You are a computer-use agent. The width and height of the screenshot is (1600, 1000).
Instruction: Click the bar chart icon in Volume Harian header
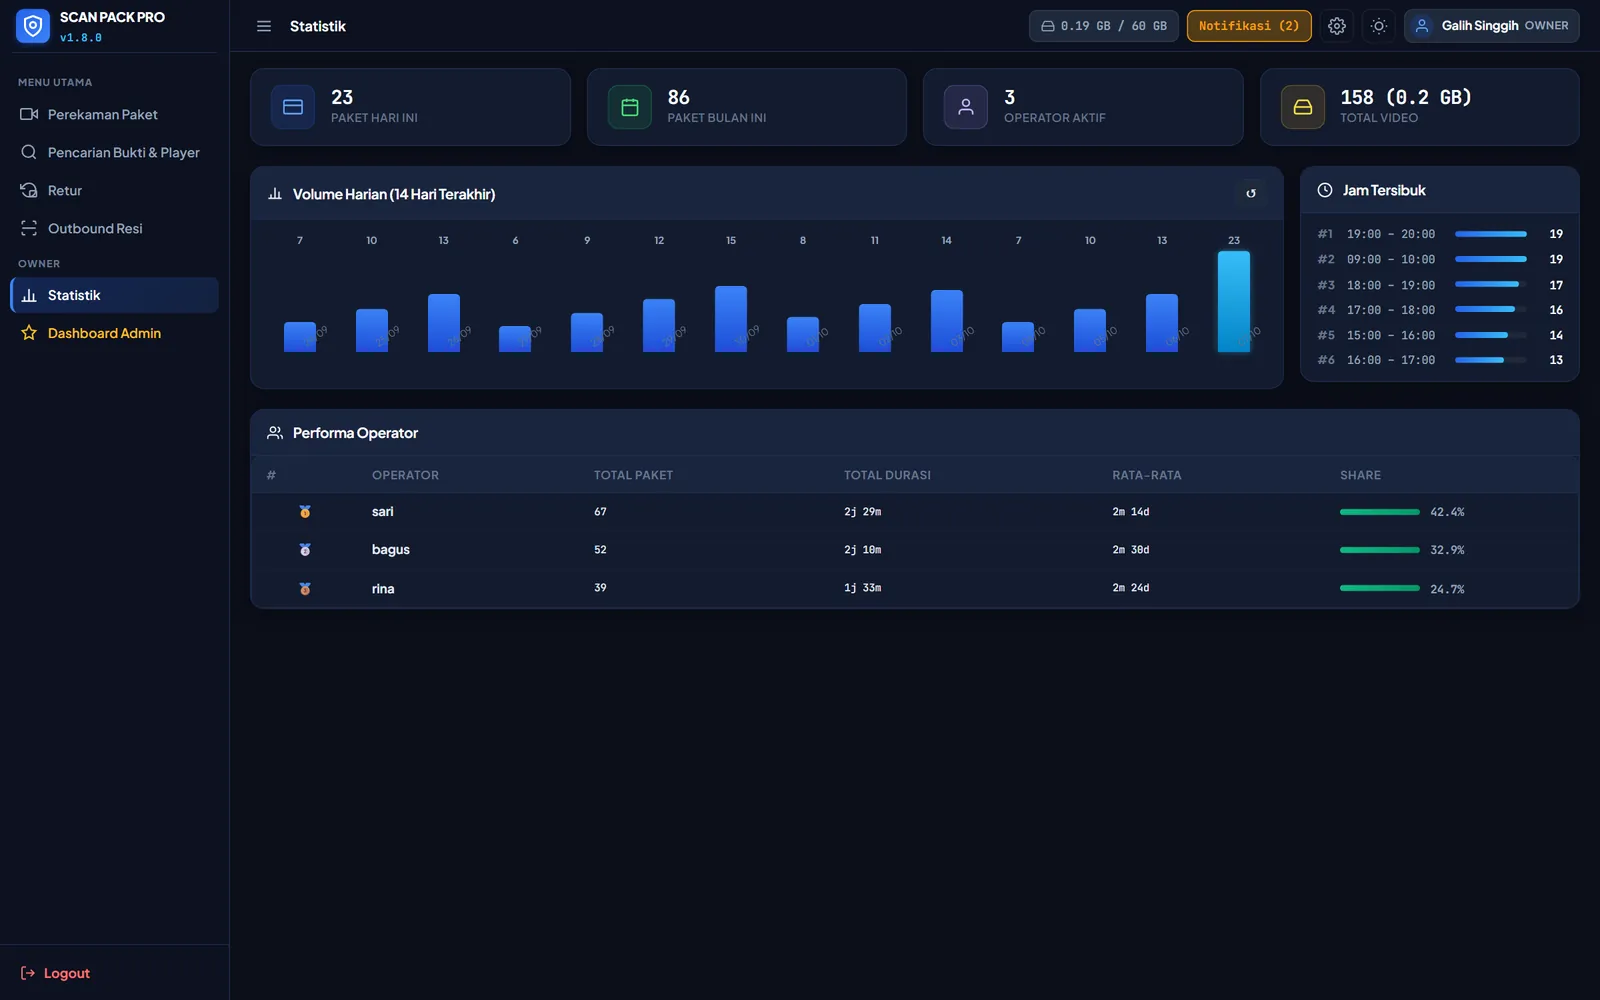pyautogui.click(x=275, y=194)
